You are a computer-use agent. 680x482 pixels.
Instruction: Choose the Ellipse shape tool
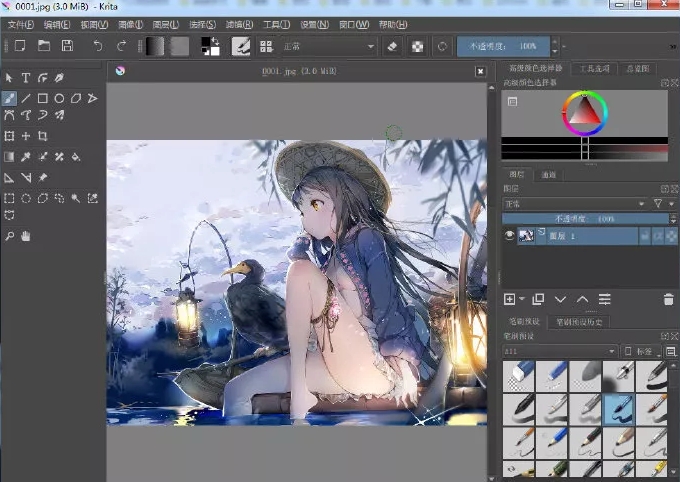click(60, 98)
